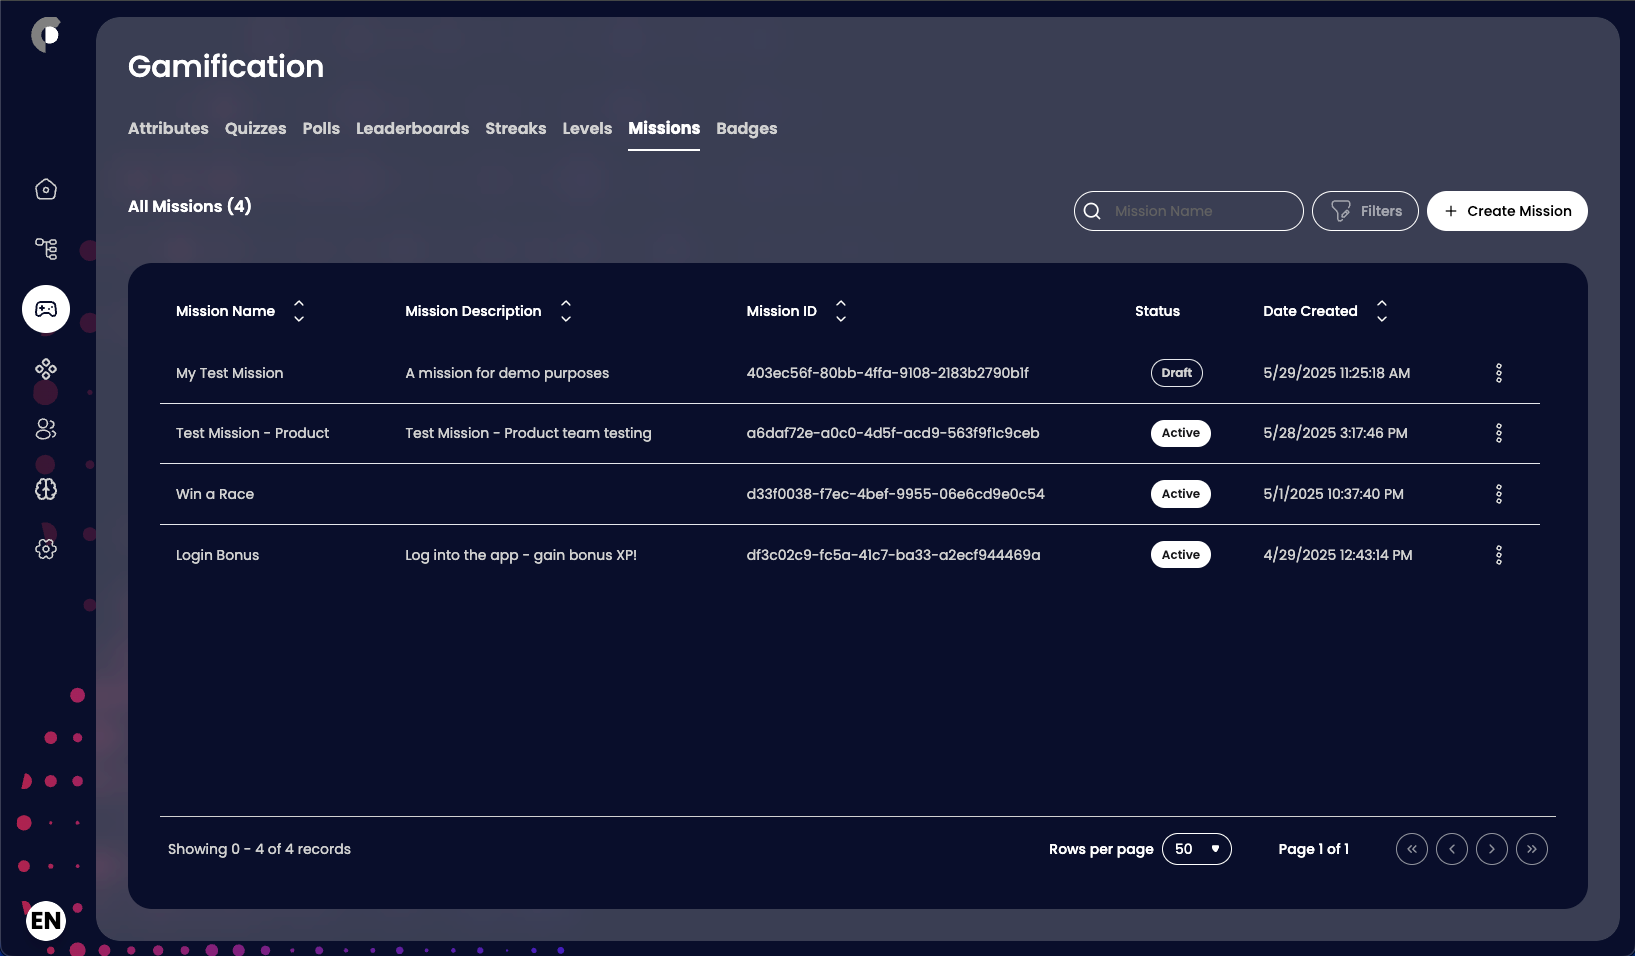Switch to the Leaderboards tab
Image resolution: width=1635 pixels, height=956 pixels.
(412, 128)
